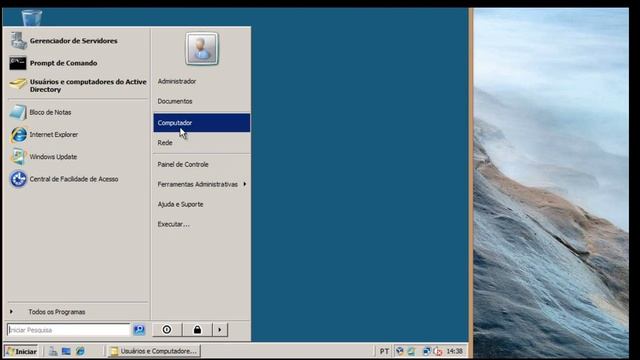
Task: Click Server Manager quick launch icon
Action: pos(53,351)
